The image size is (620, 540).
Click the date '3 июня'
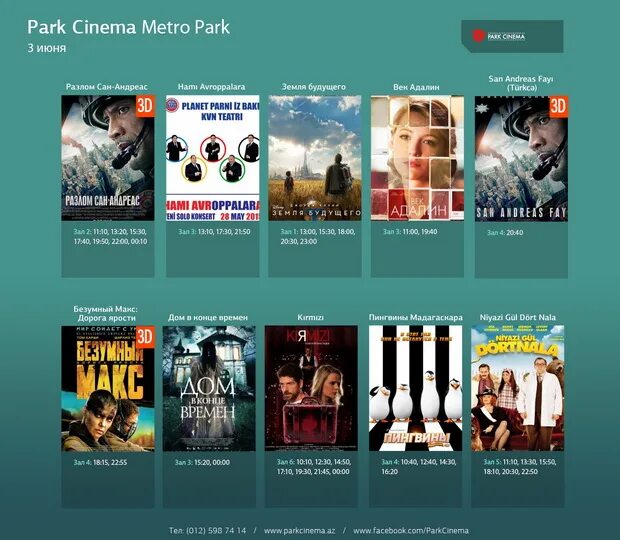point(47,48)
